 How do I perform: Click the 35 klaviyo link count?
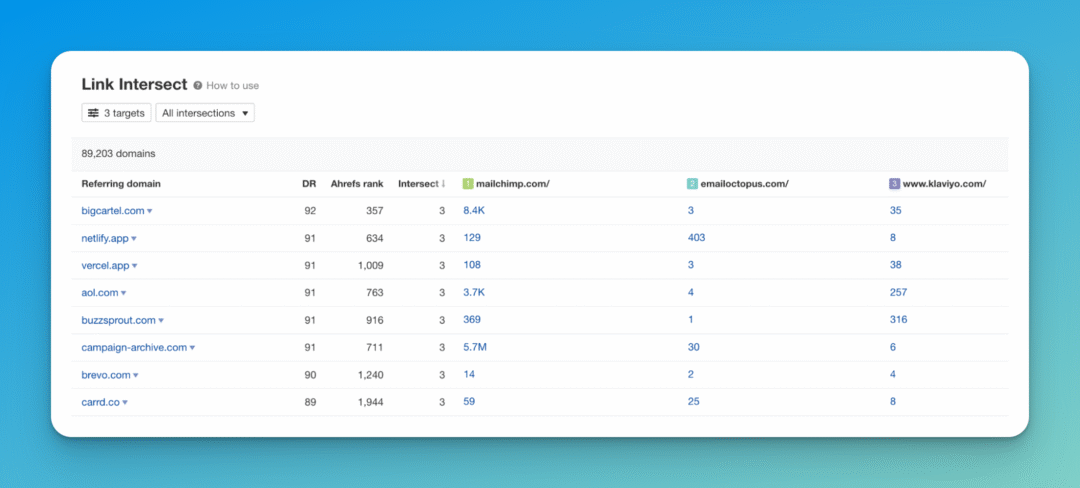coord(895,211)
